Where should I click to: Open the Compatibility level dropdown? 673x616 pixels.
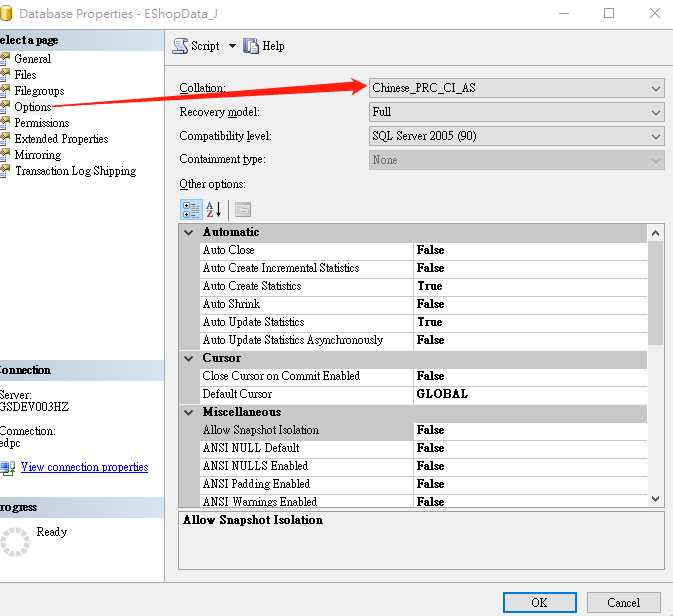click(517, 136)
